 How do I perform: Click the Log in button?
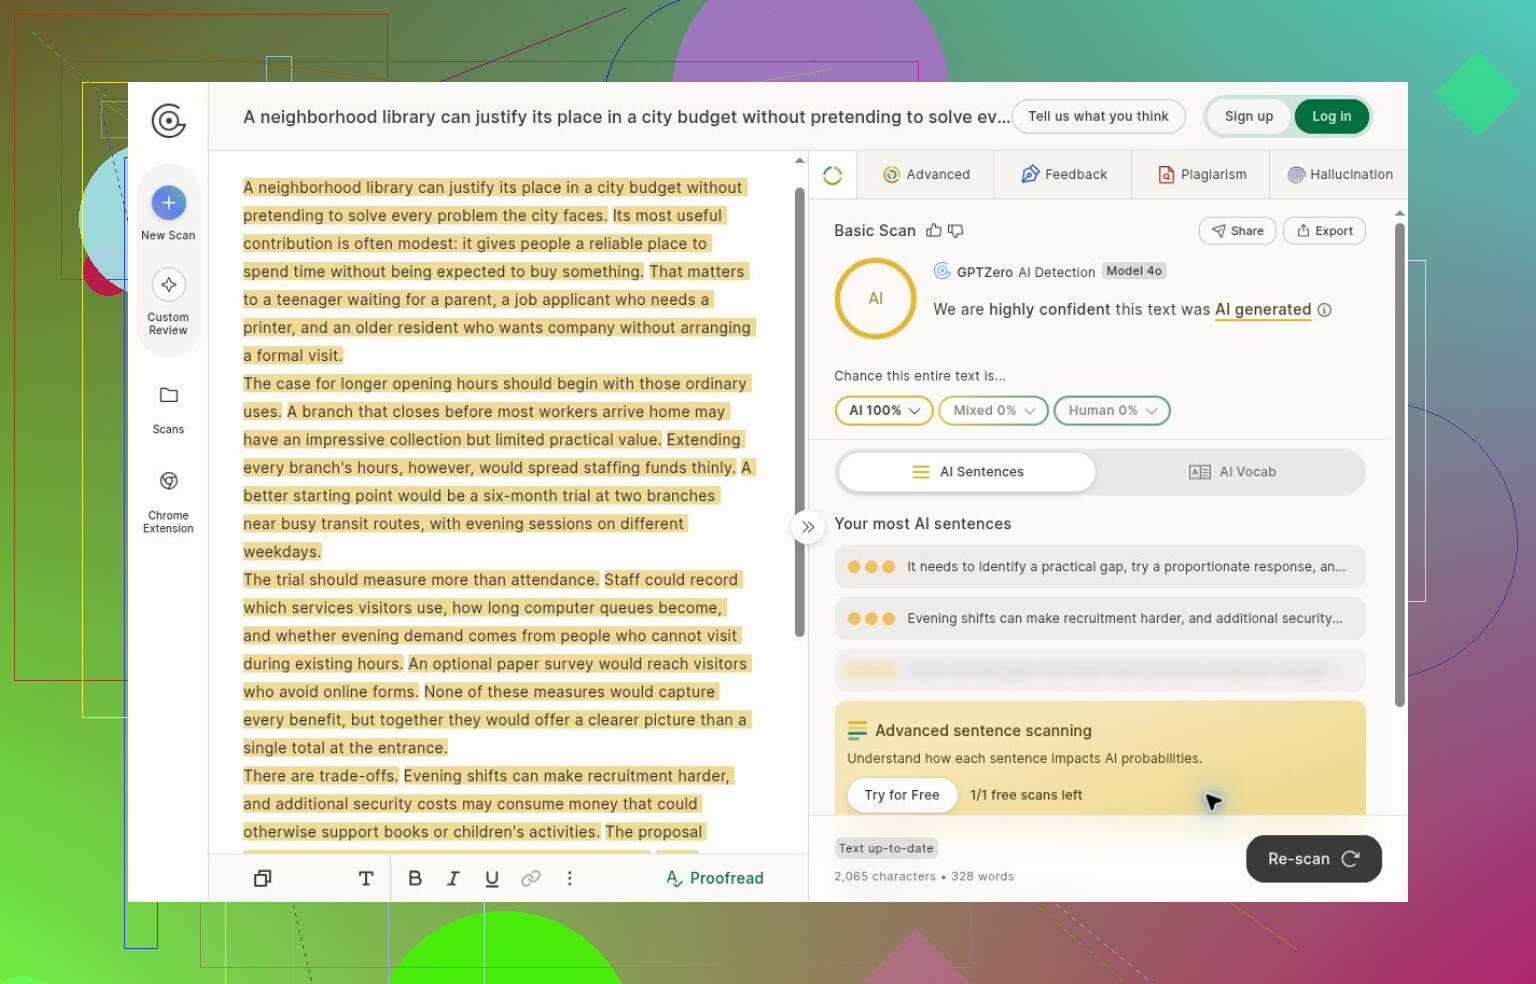[x=1331, y=117]
